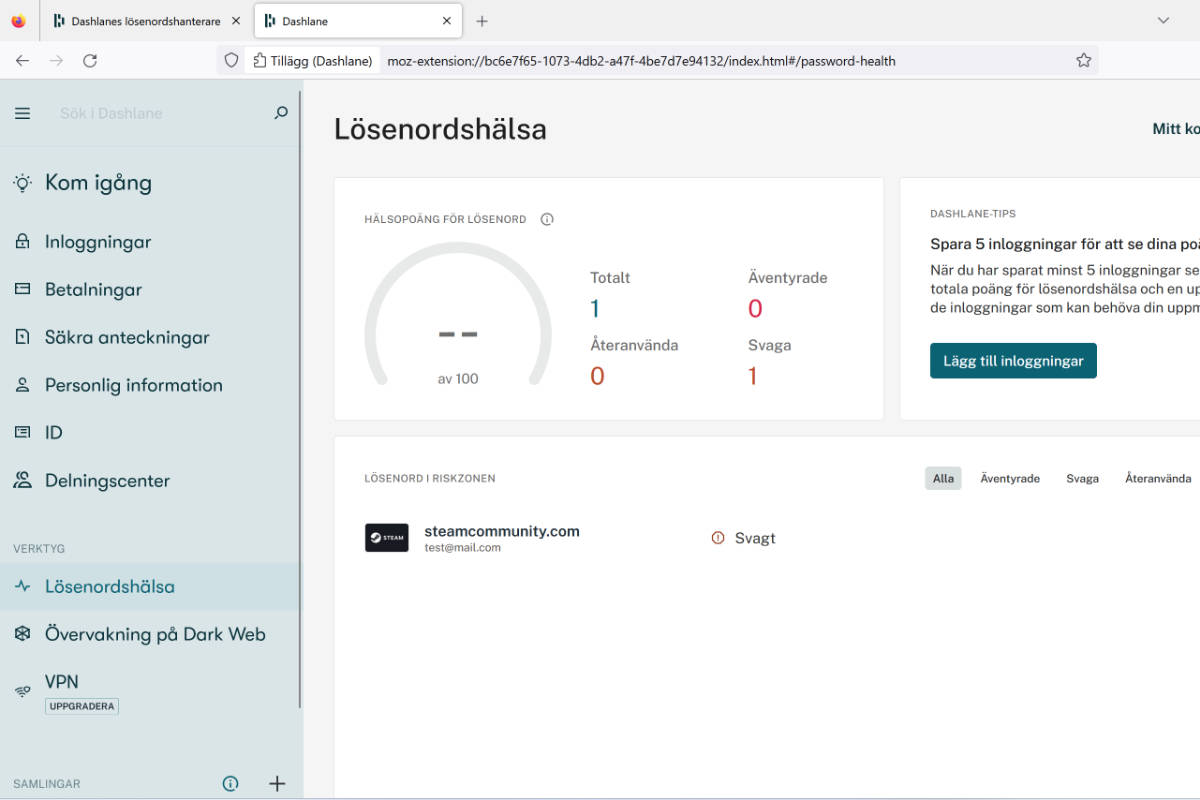Click the browser back arrow
1200x800 pixels.
click(22, 61)
